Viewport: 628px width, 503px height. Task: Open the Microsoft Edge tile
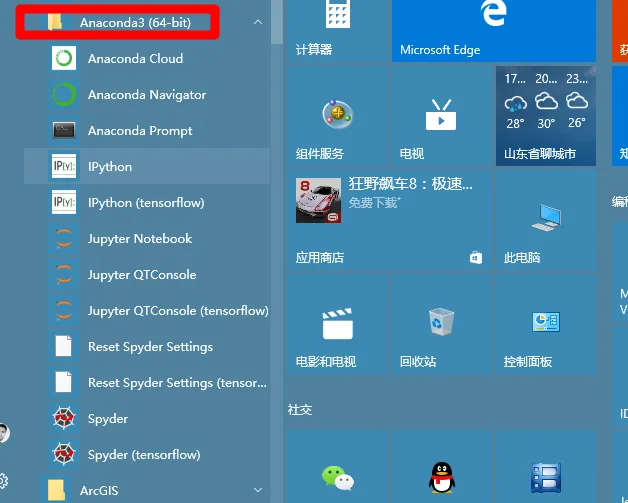tap(494, 31)
